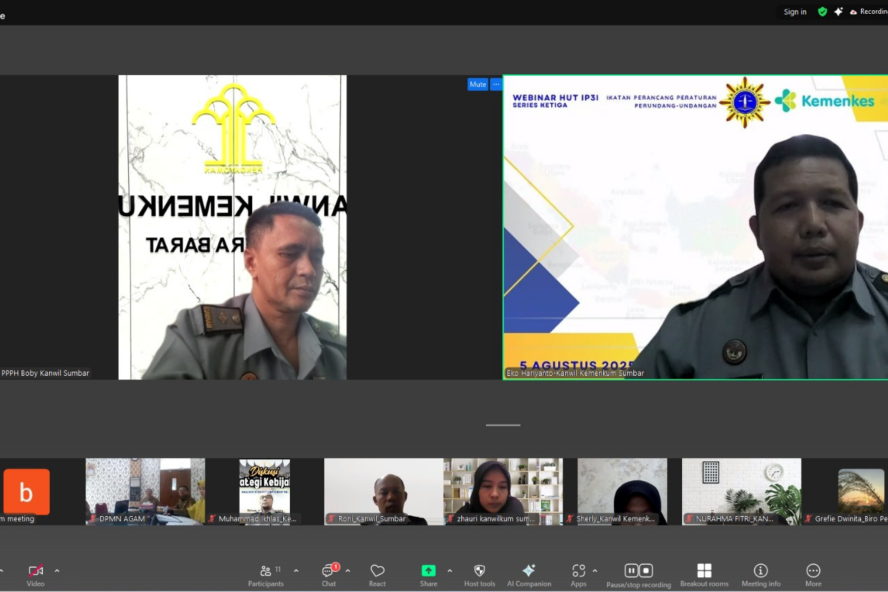Expand the Participants options arrow

coord(296,571)
